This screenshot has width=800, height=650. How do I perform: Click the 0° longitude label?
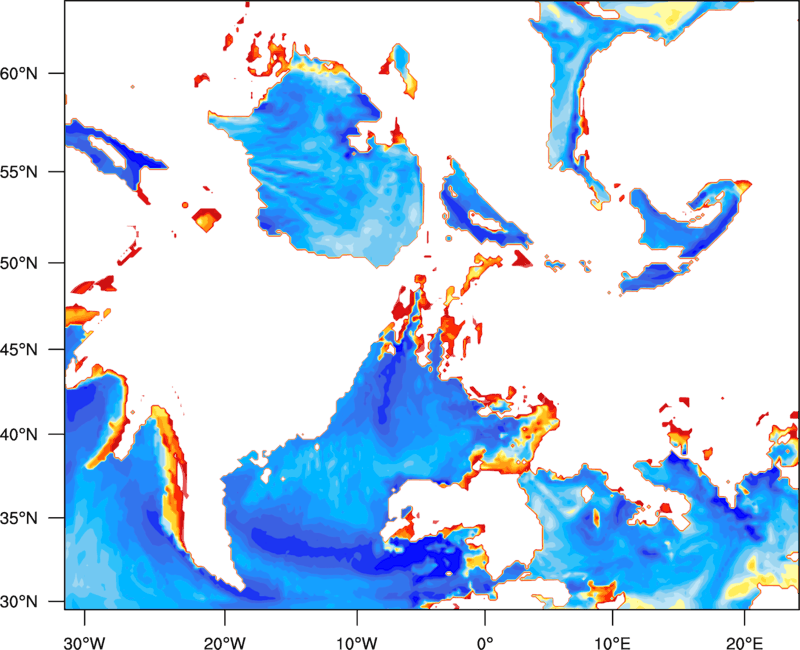click(485, 643)
